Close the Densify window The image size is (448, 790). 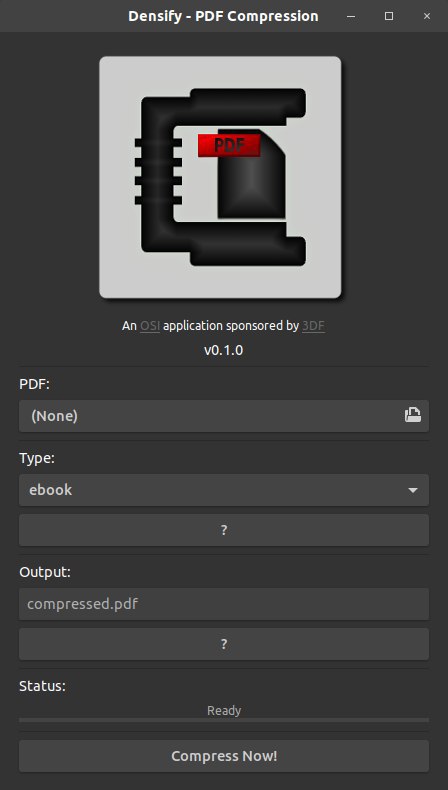click(427, 16)
